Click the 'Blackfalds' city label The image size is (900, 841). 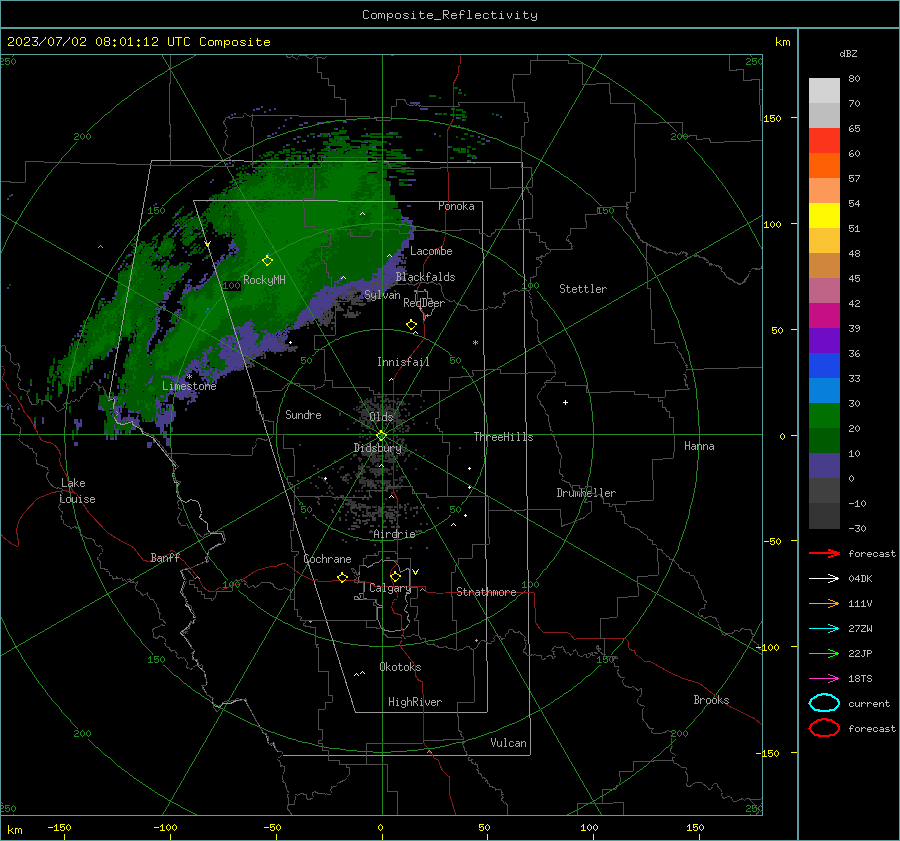pyautogui.click(x=425, y=277)
